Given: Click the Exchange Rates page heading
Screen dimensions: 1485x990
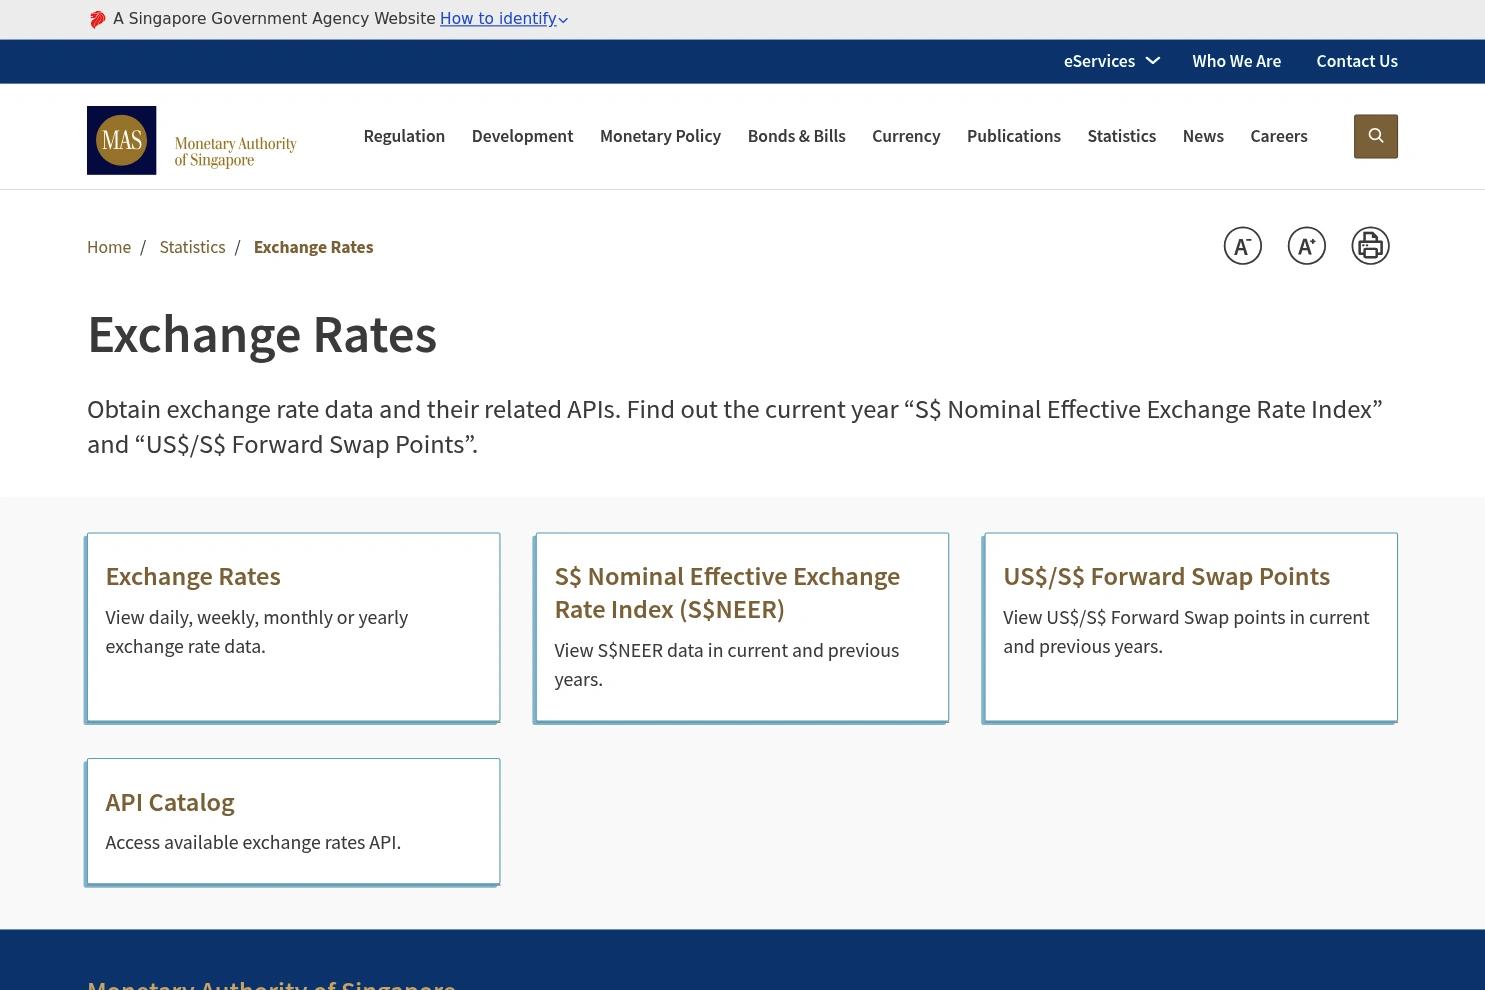Looking at the screenshot, I should (x=262, y=334).
